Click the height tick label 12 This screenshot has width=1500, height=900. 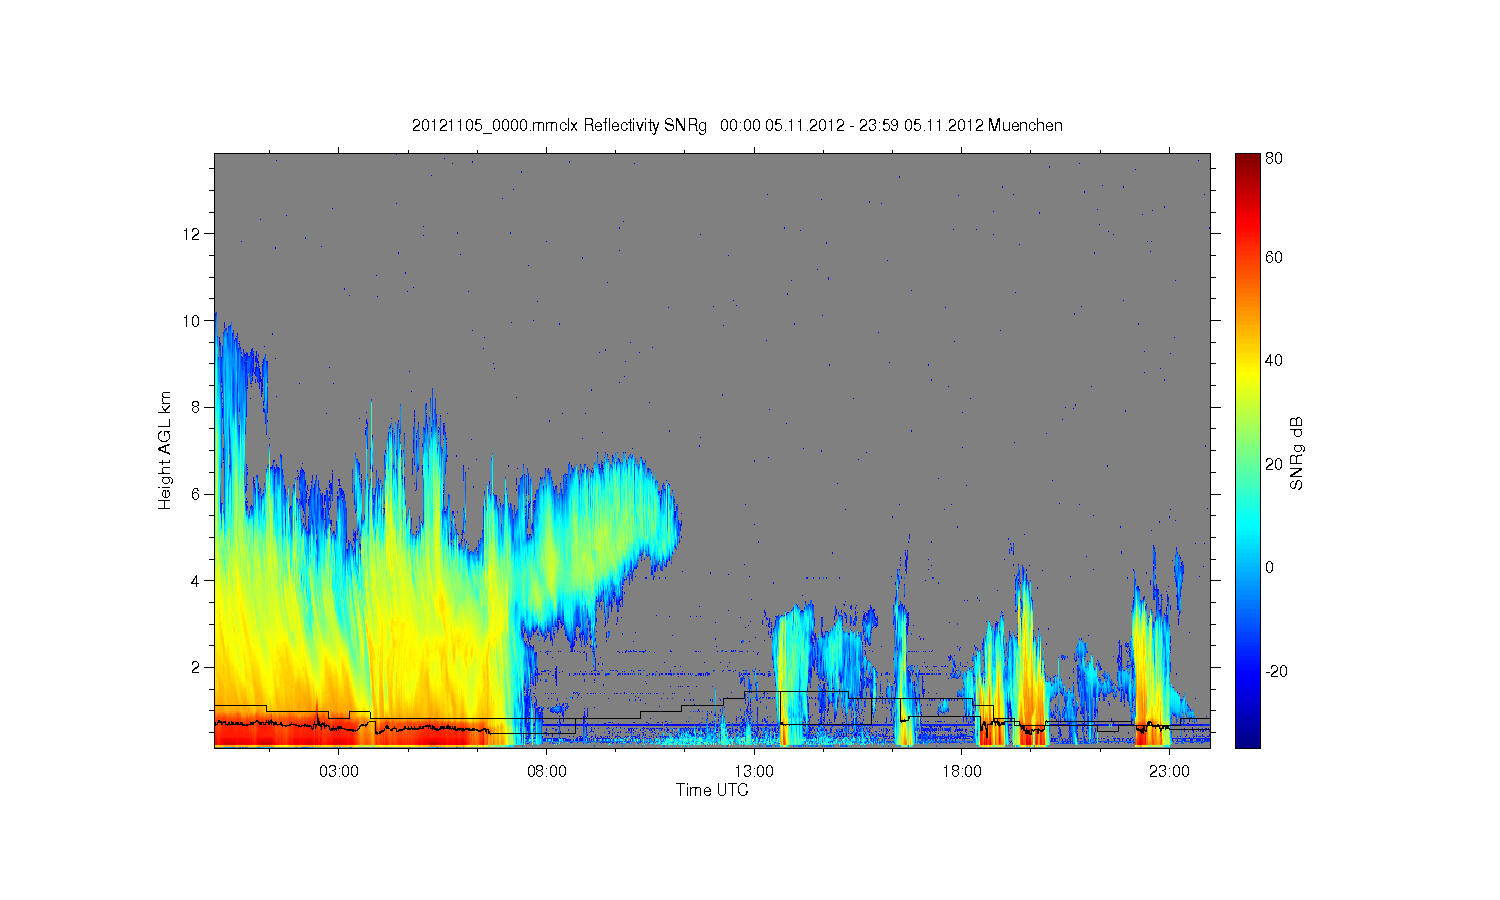coord(191,234)
